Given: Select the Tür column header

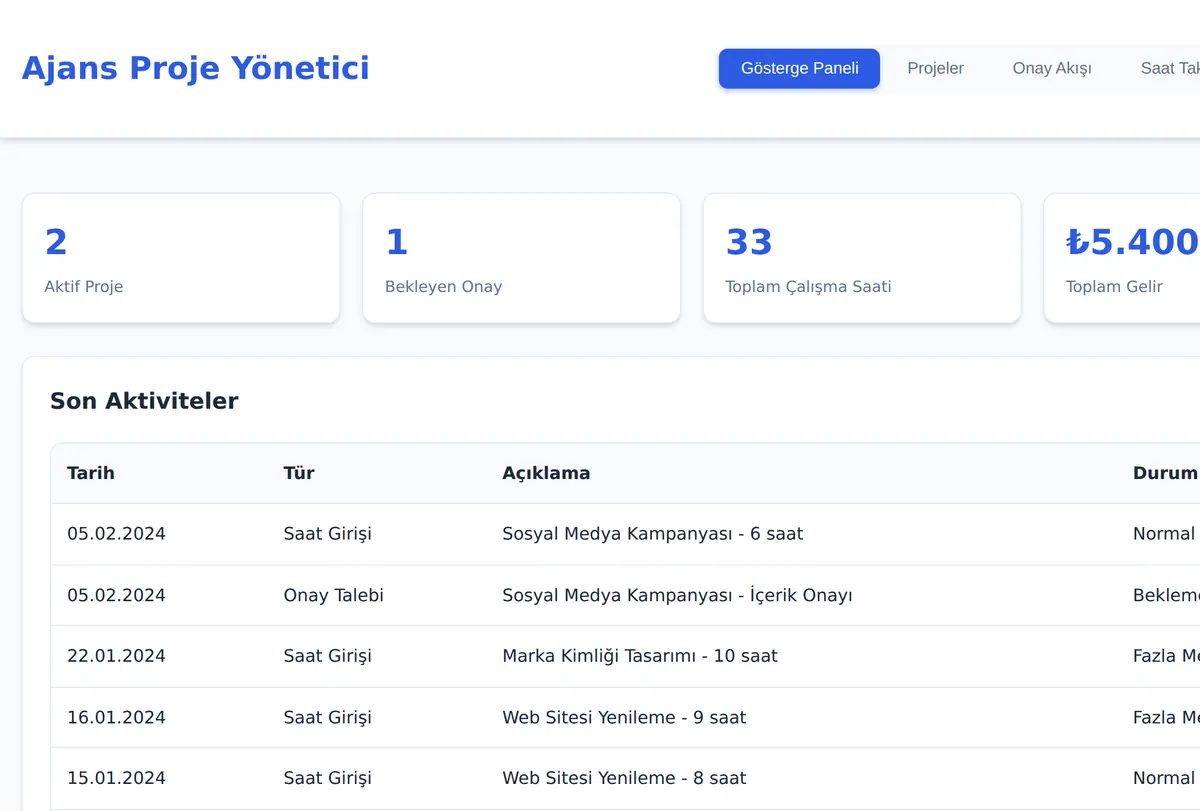Looking at the screenshot, I should (x=299, y=473).
